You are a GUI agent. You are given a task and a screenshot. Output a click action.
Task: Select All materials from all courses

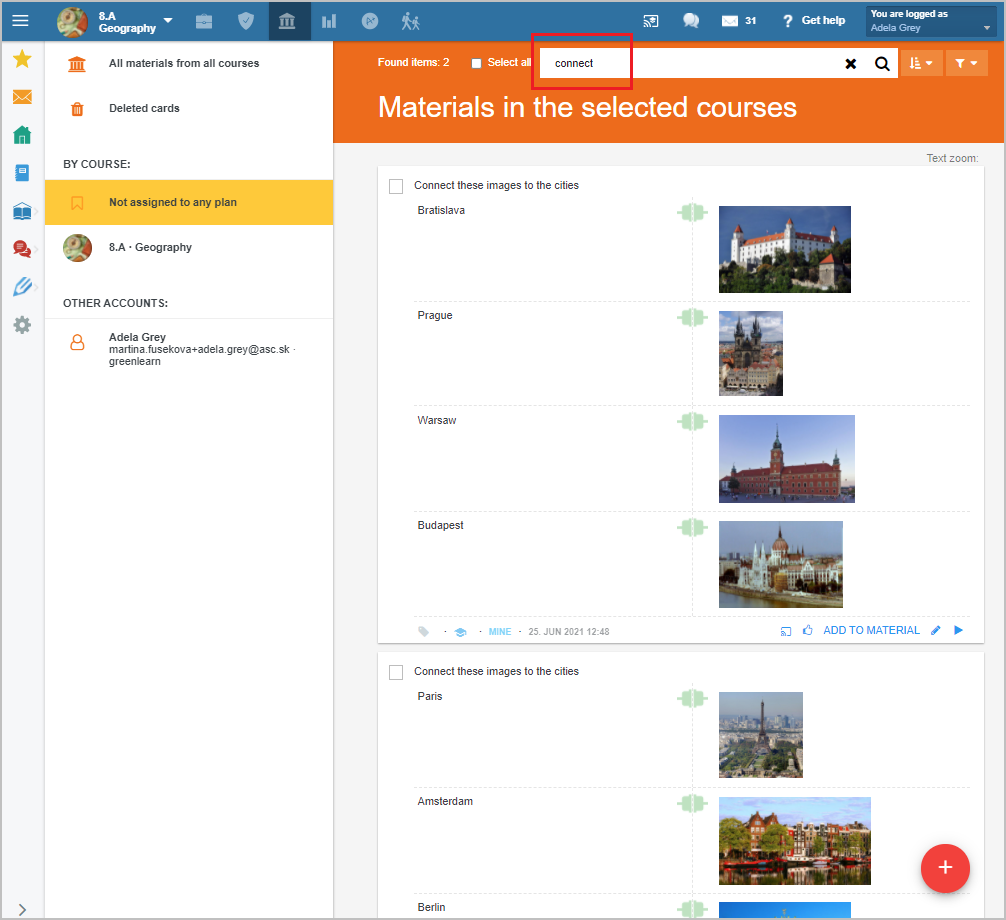point(189,64)
